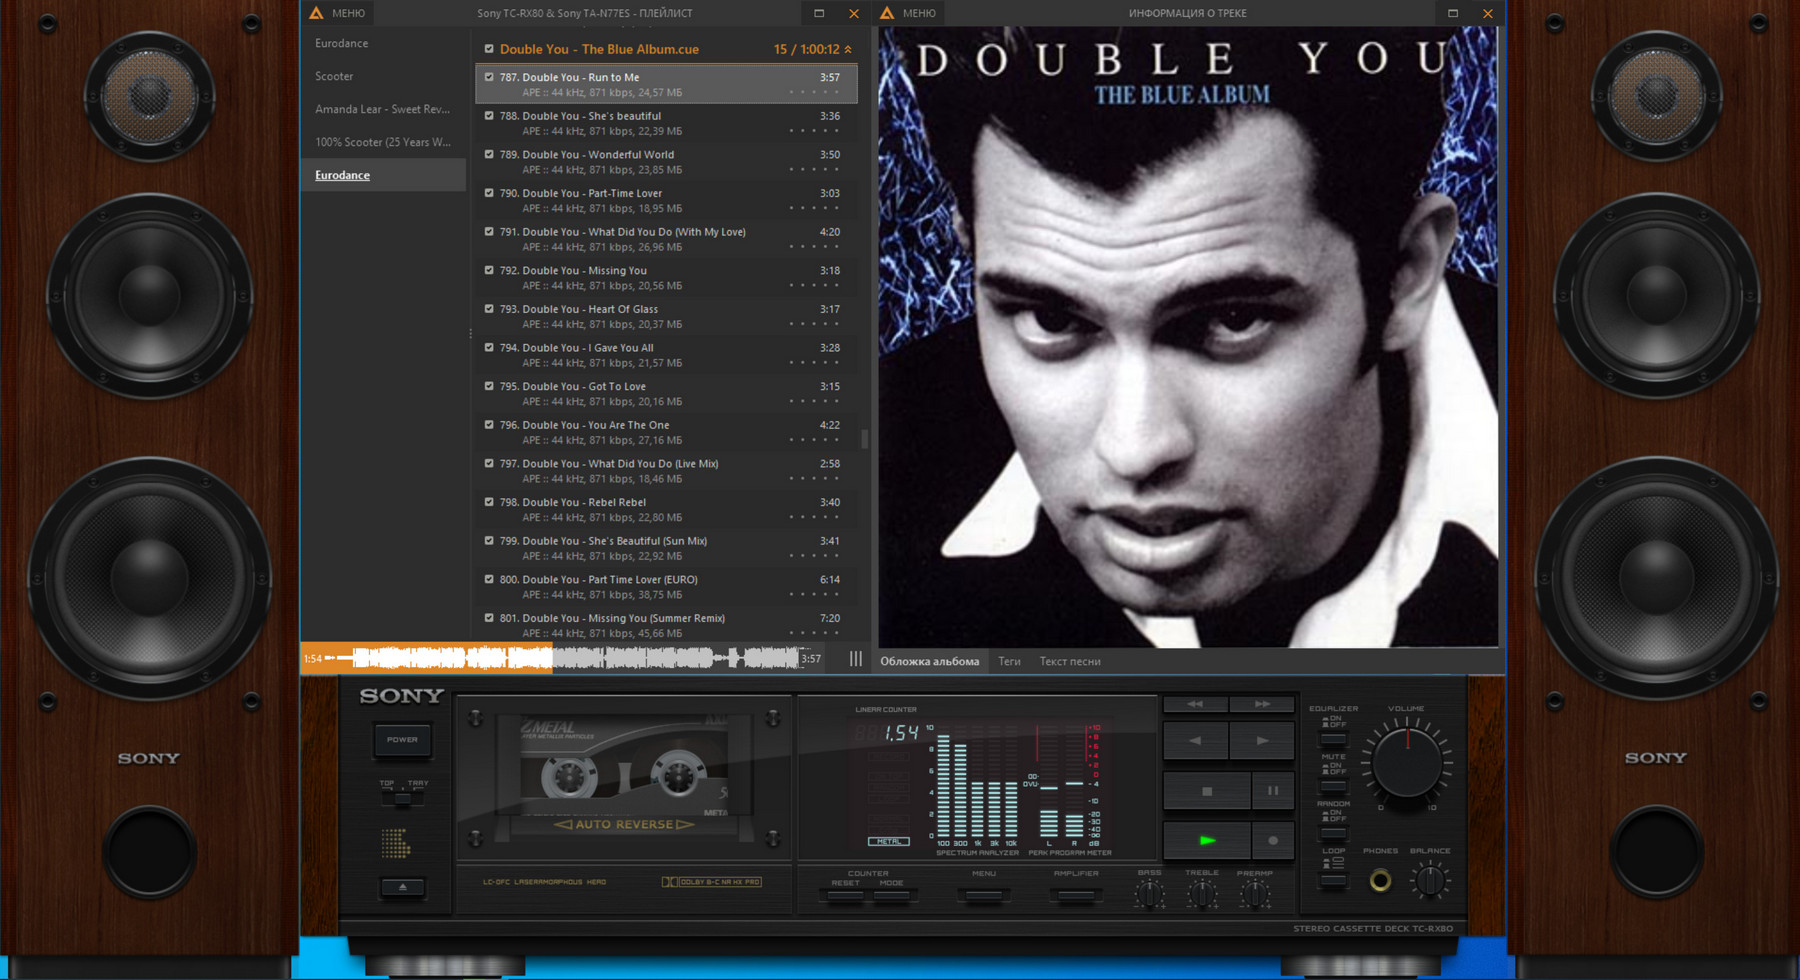This screenshot has width=1800, height=980.
Task: Click the dotted grid icon below TOP/TRAY
Action: (396, 843)
